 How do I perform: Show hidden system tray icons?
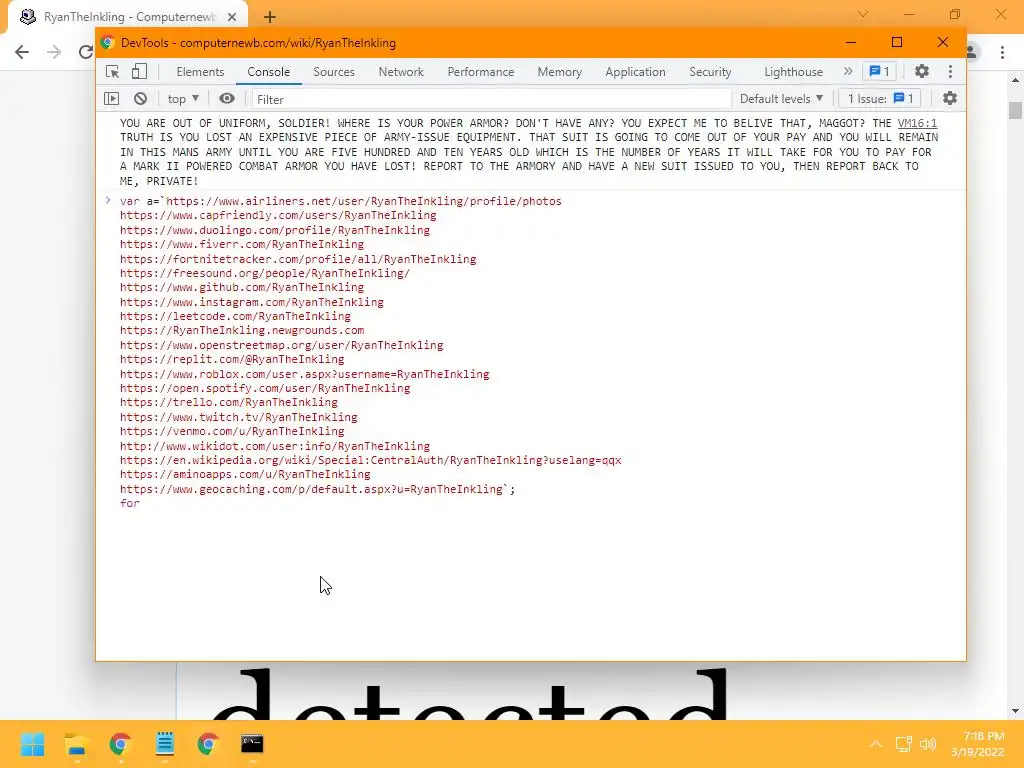click(x=876, y=744)
